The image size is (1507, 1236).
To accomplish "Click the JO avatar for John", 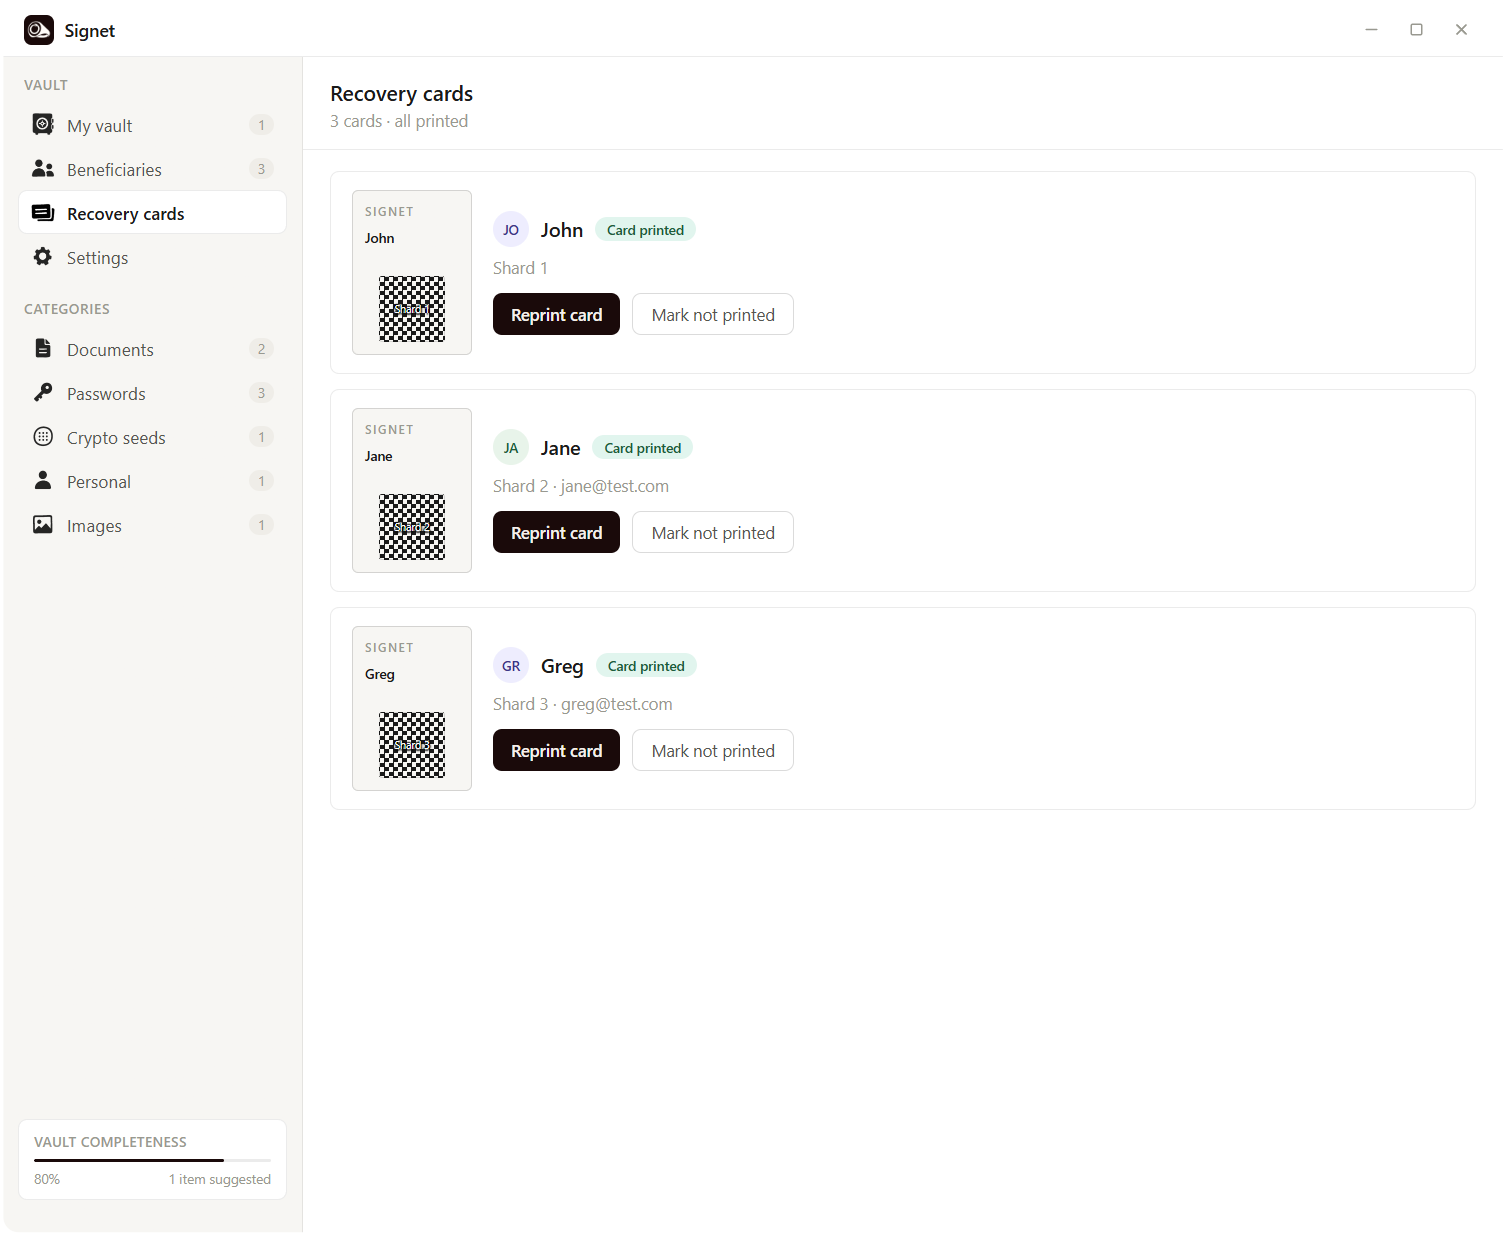I will coord(511,230).
